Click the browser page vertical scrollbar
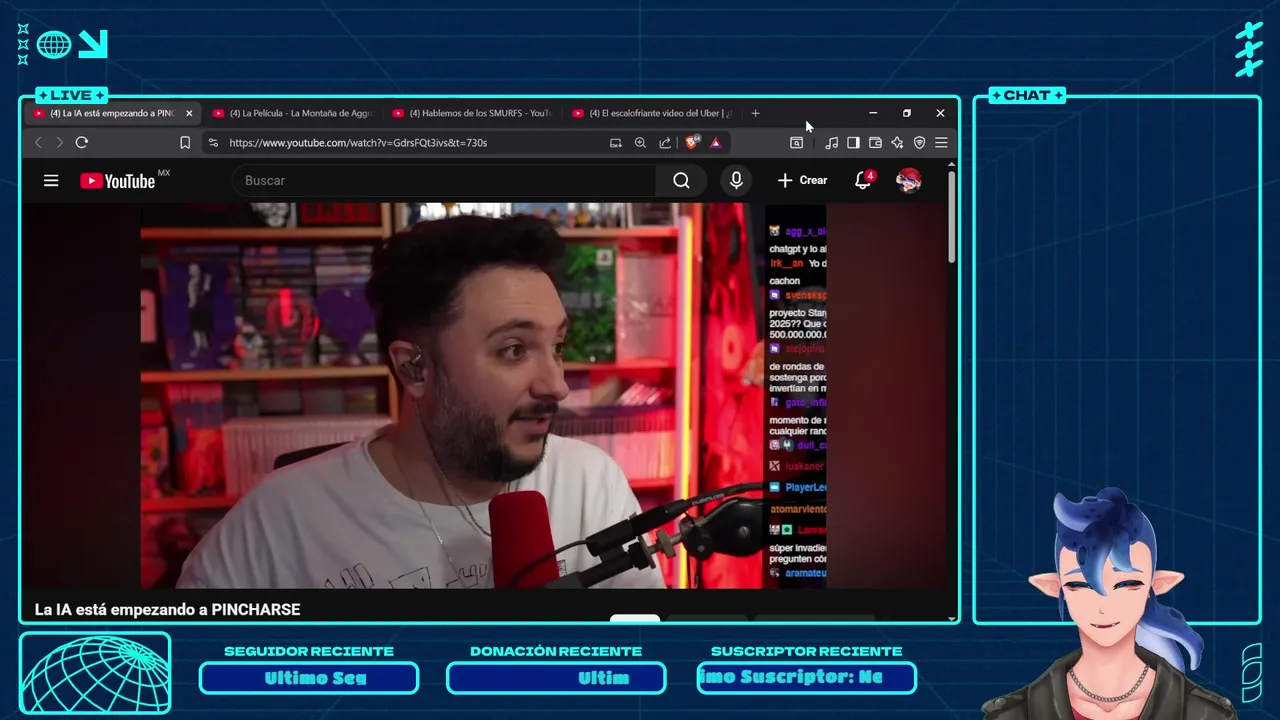 (951, 218)
